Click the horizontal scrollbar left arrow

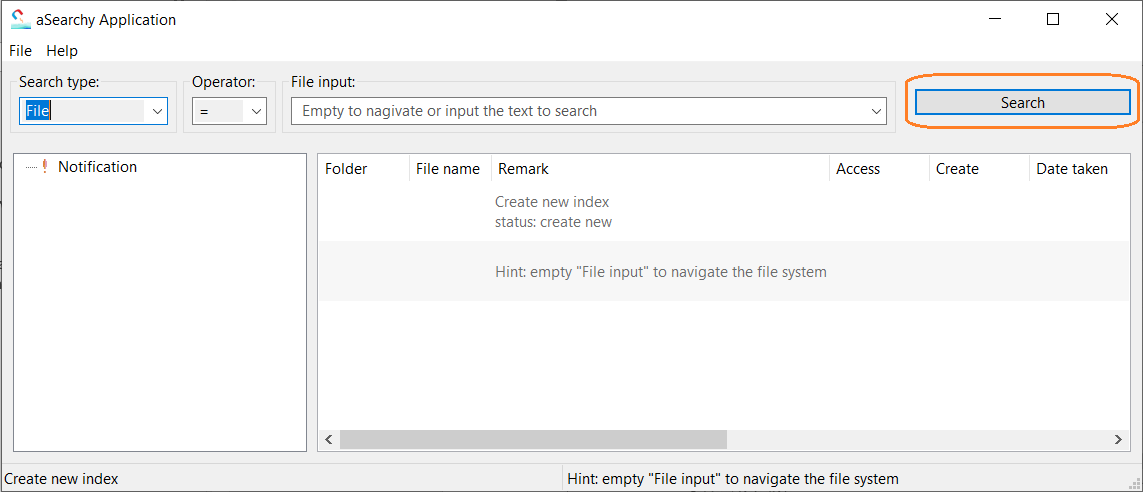[329, 439]
